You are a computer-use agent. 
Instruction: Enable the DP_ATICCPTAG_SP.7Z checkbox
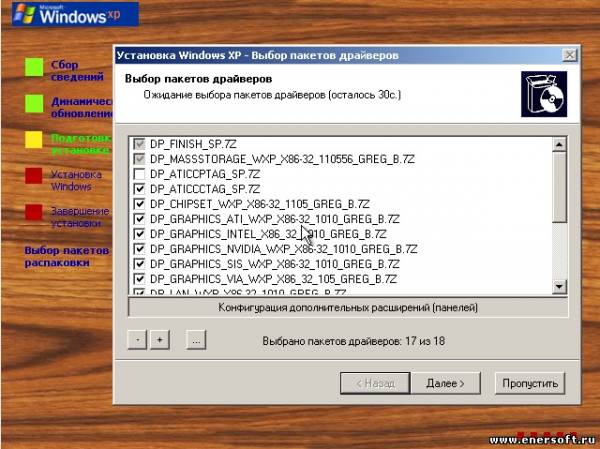[139, 174]
